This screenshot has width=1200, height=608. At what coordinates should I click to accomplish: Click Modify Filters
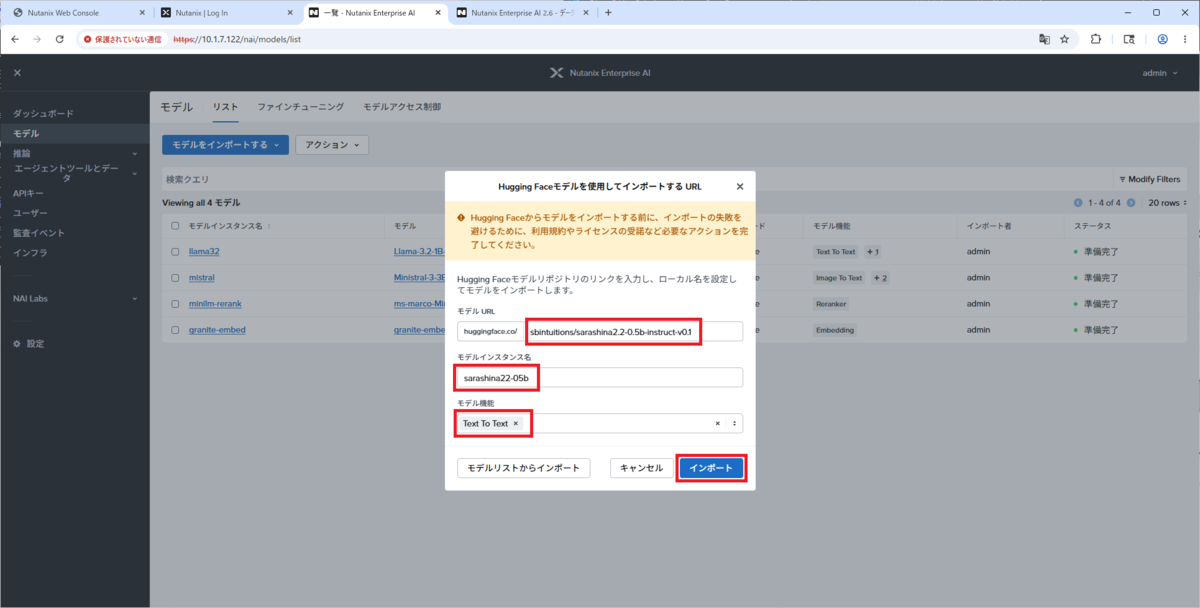(1150, 179)
